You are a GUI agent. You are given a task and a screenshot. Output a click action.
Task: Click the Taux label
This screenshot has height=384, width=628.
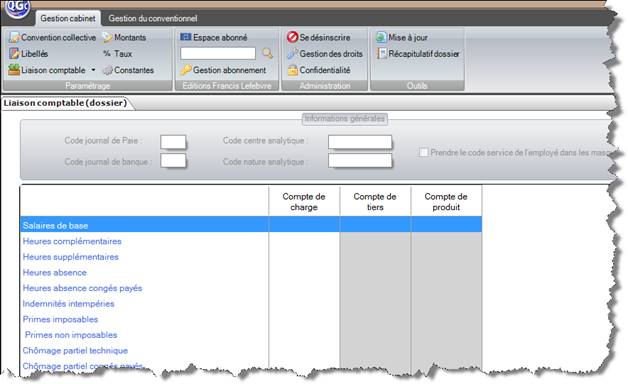click(x=123, y=54)
